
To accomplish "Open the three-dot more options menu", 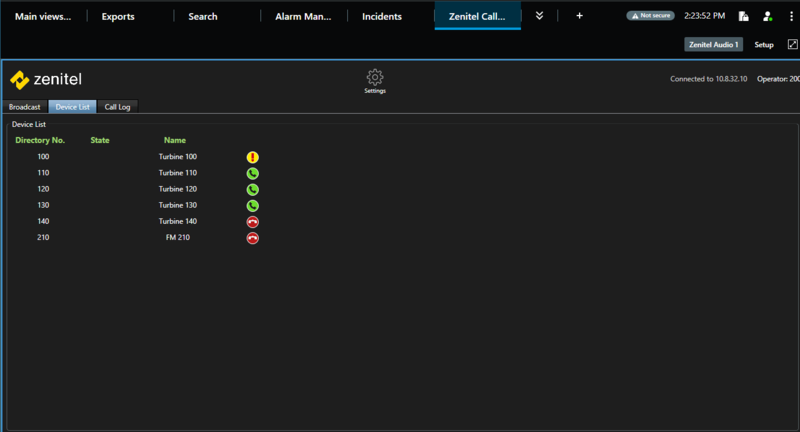I will click(790, 16).
